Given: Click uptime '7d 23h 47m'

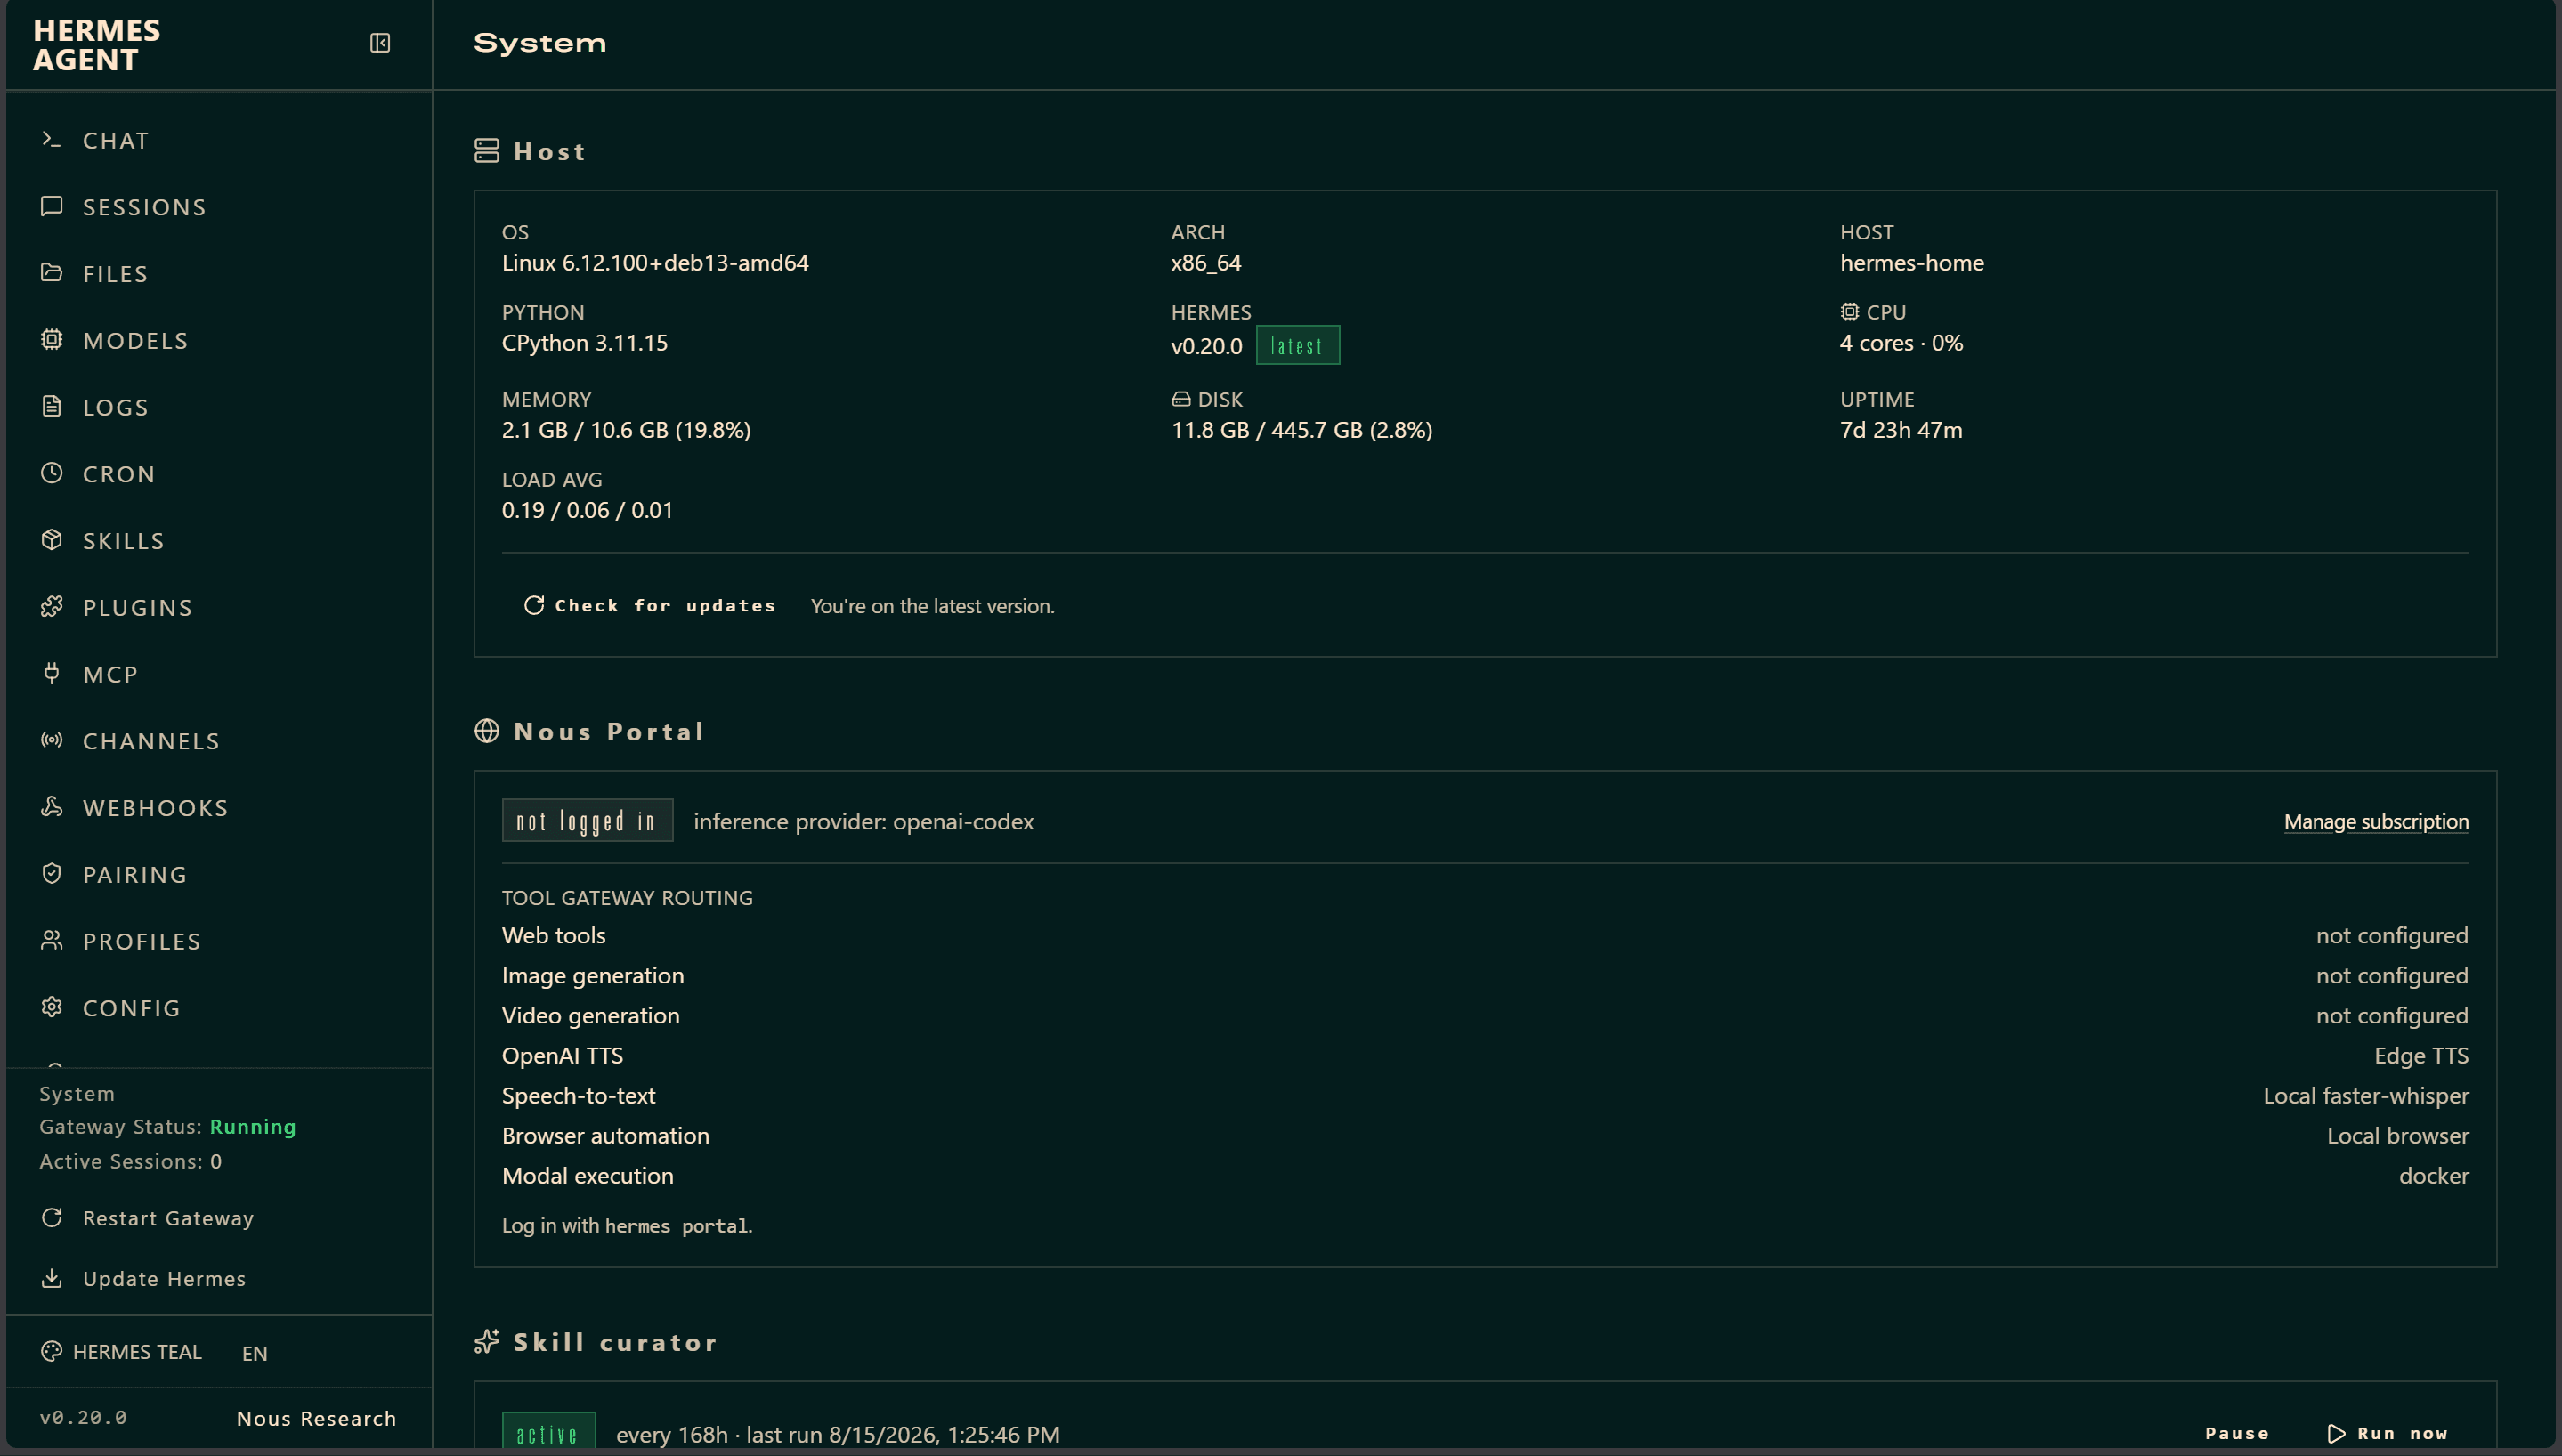Looking at the screenshot, I should coord(1901,429).
